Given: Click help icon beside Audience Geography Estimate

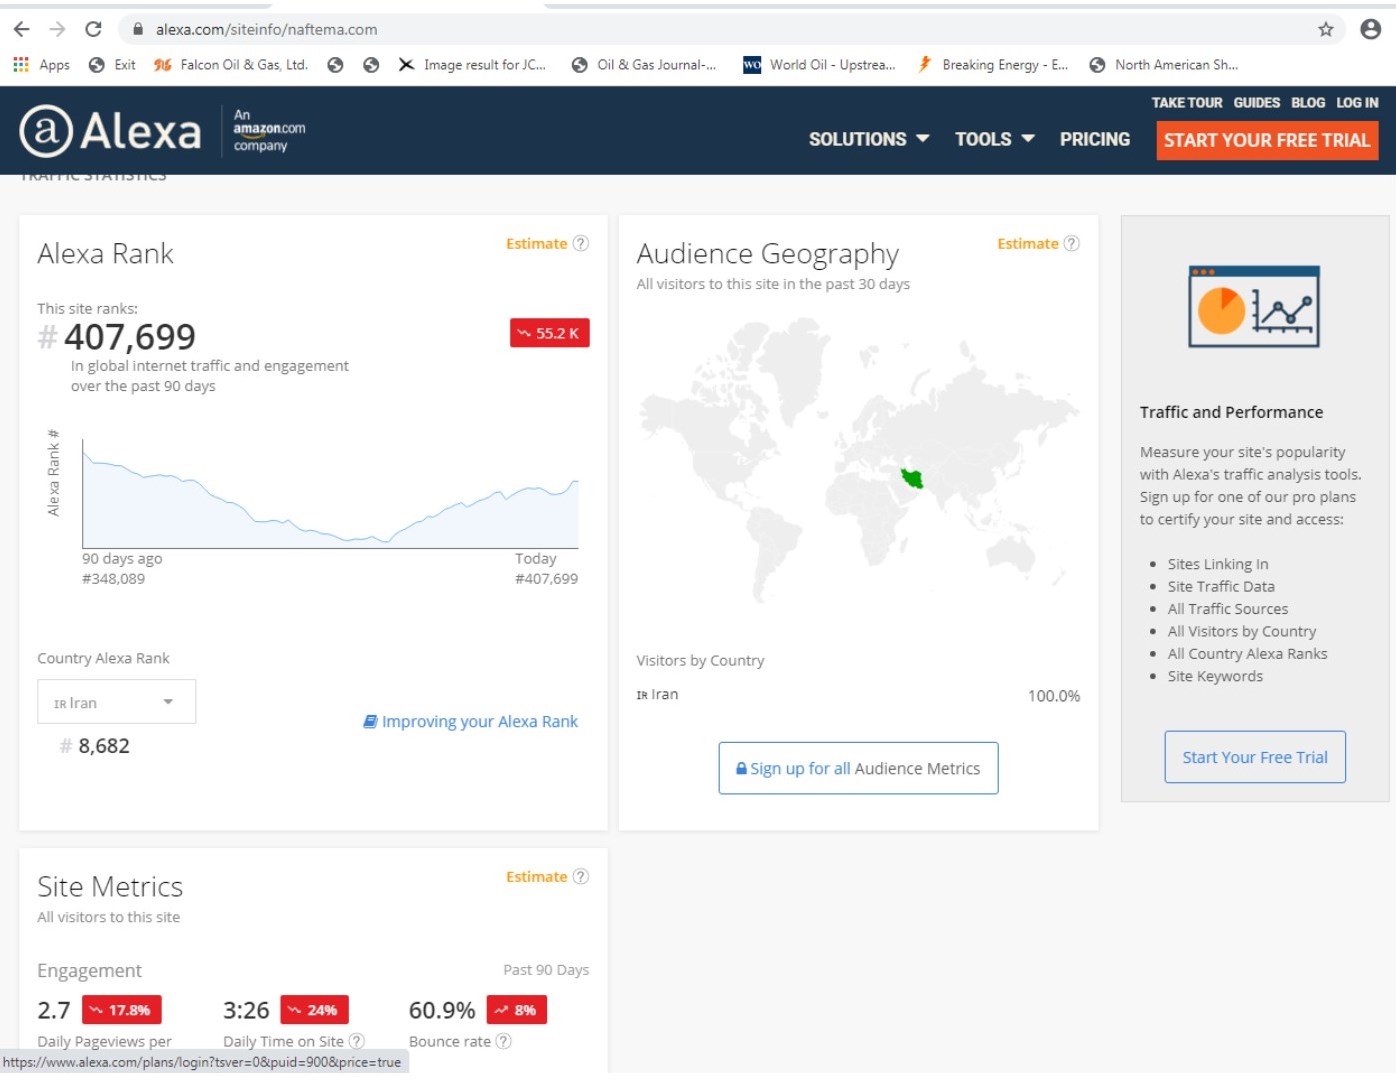Looking at the screenshot, I should [1072, 244].
